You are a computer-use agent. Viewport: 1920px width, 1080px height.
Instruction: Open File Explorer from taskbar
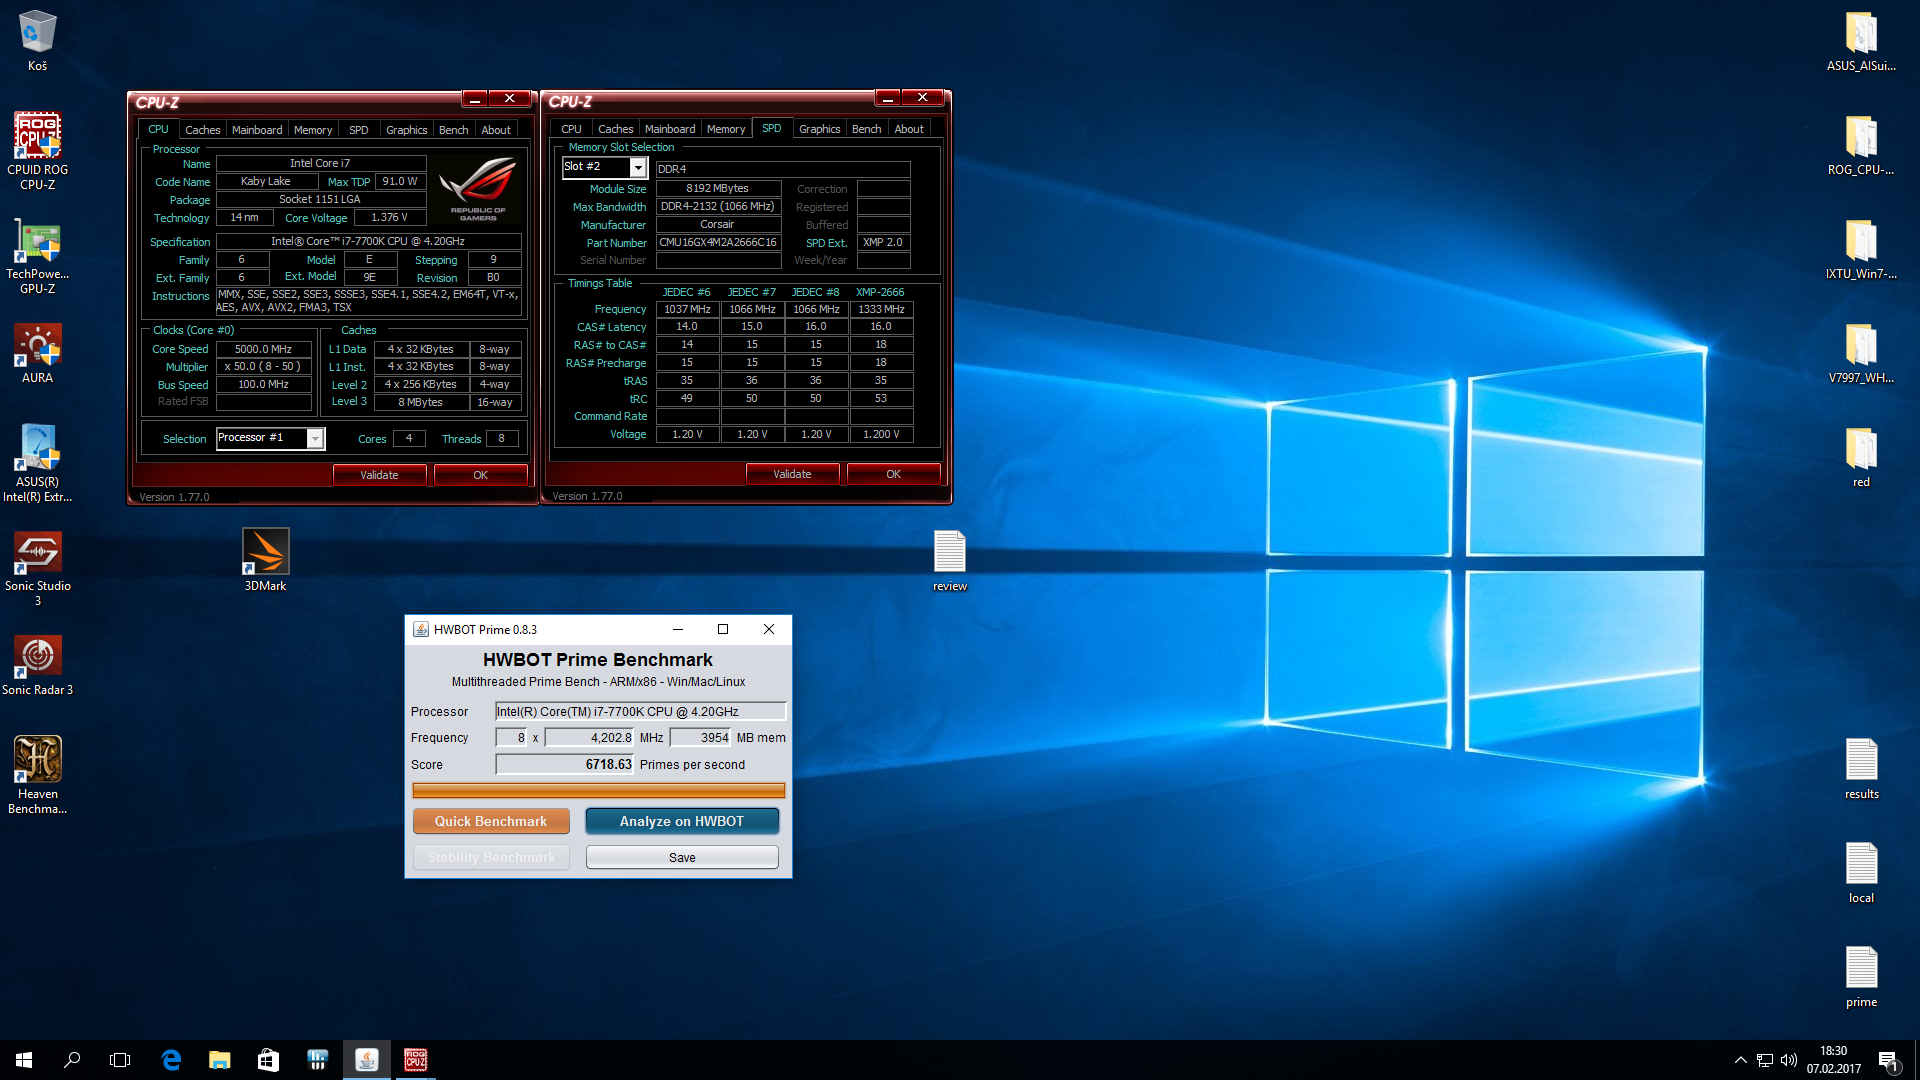click(219, 1060)
